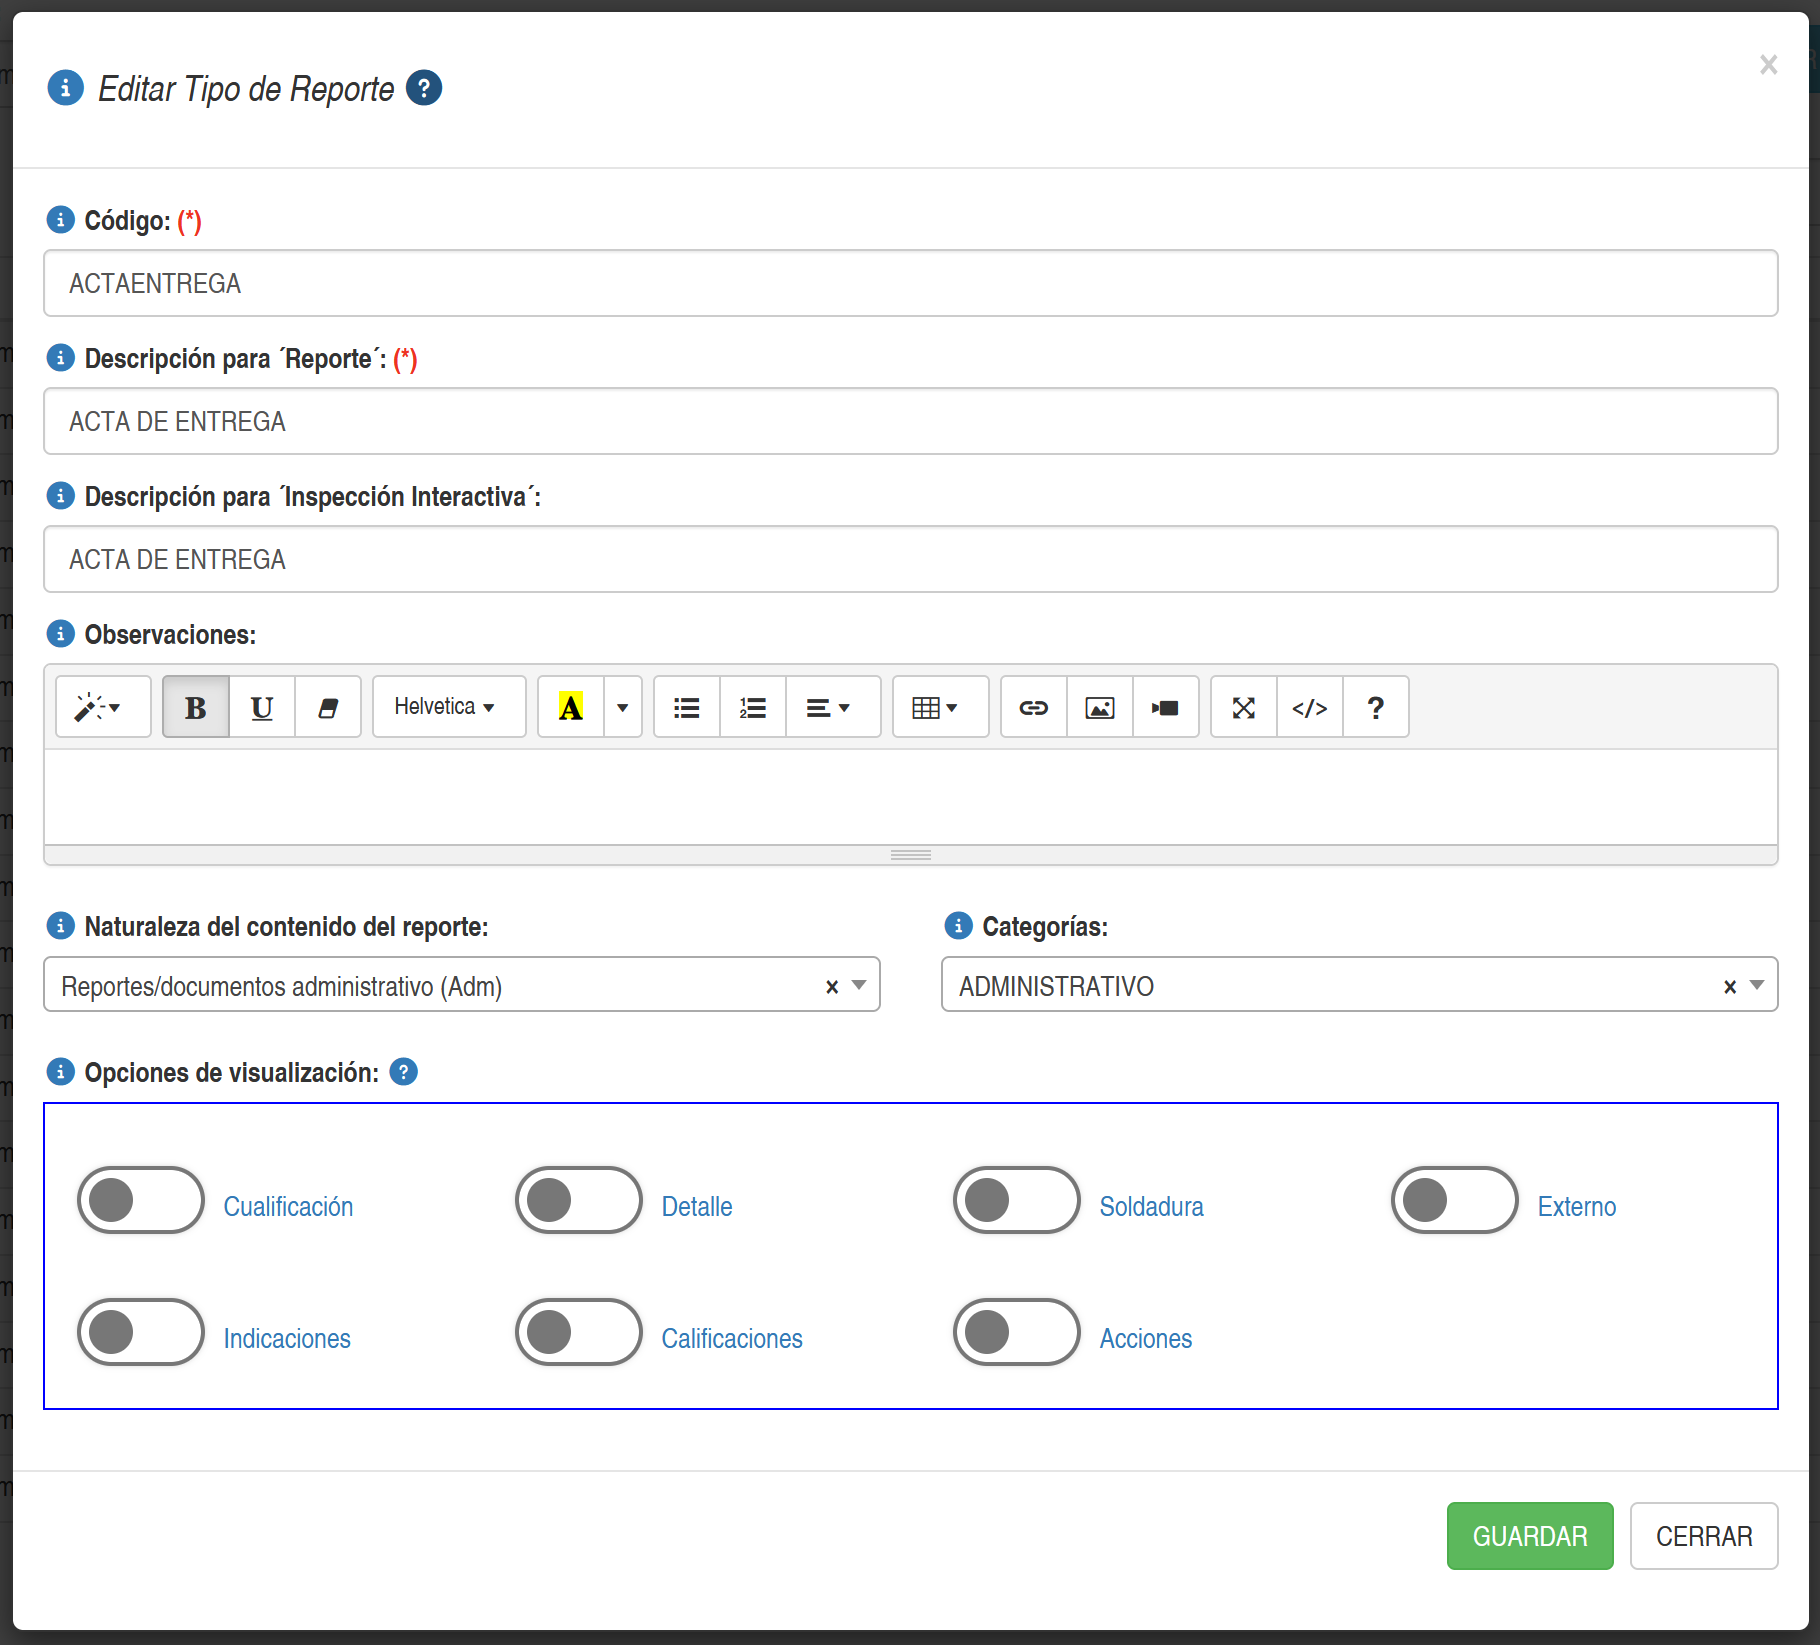The image size is (1820, 1645).
Task: Open Naturaleza del contenido dropdown
Action: tap(859, 985)
